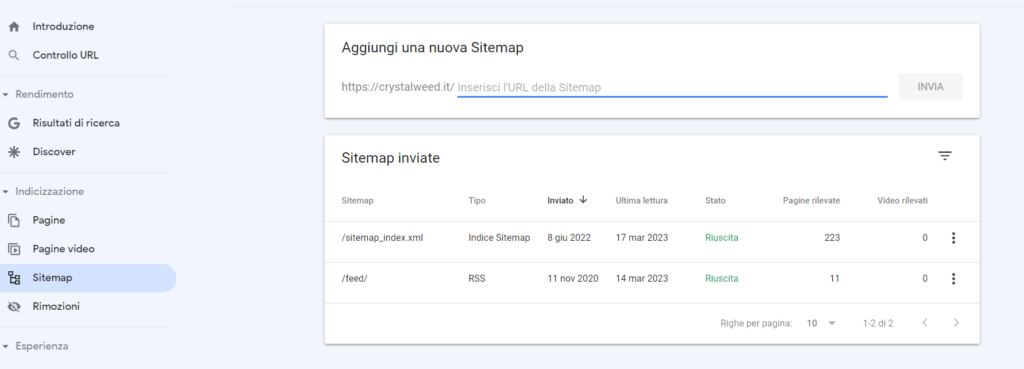This screenshot has height=369, width=1024.
Task: Click the 14 mar 2023 date cell
Action: click(641, 279)
